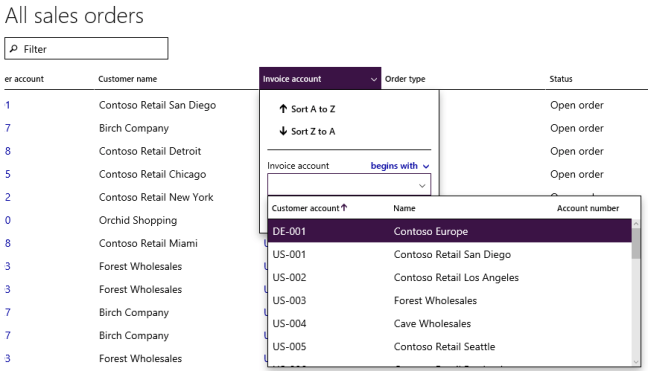Expand the Invoice account value lookup field
Screen dimensions: 648x371
click(x=422, y=186)
